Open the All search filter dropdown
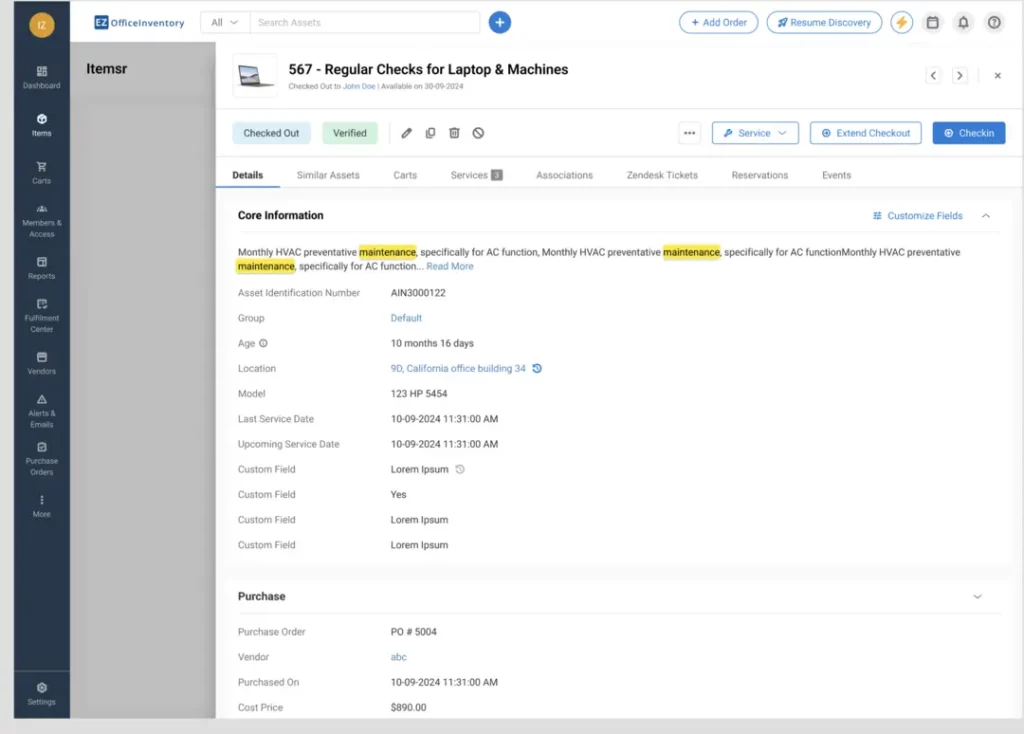 [224, 22]
